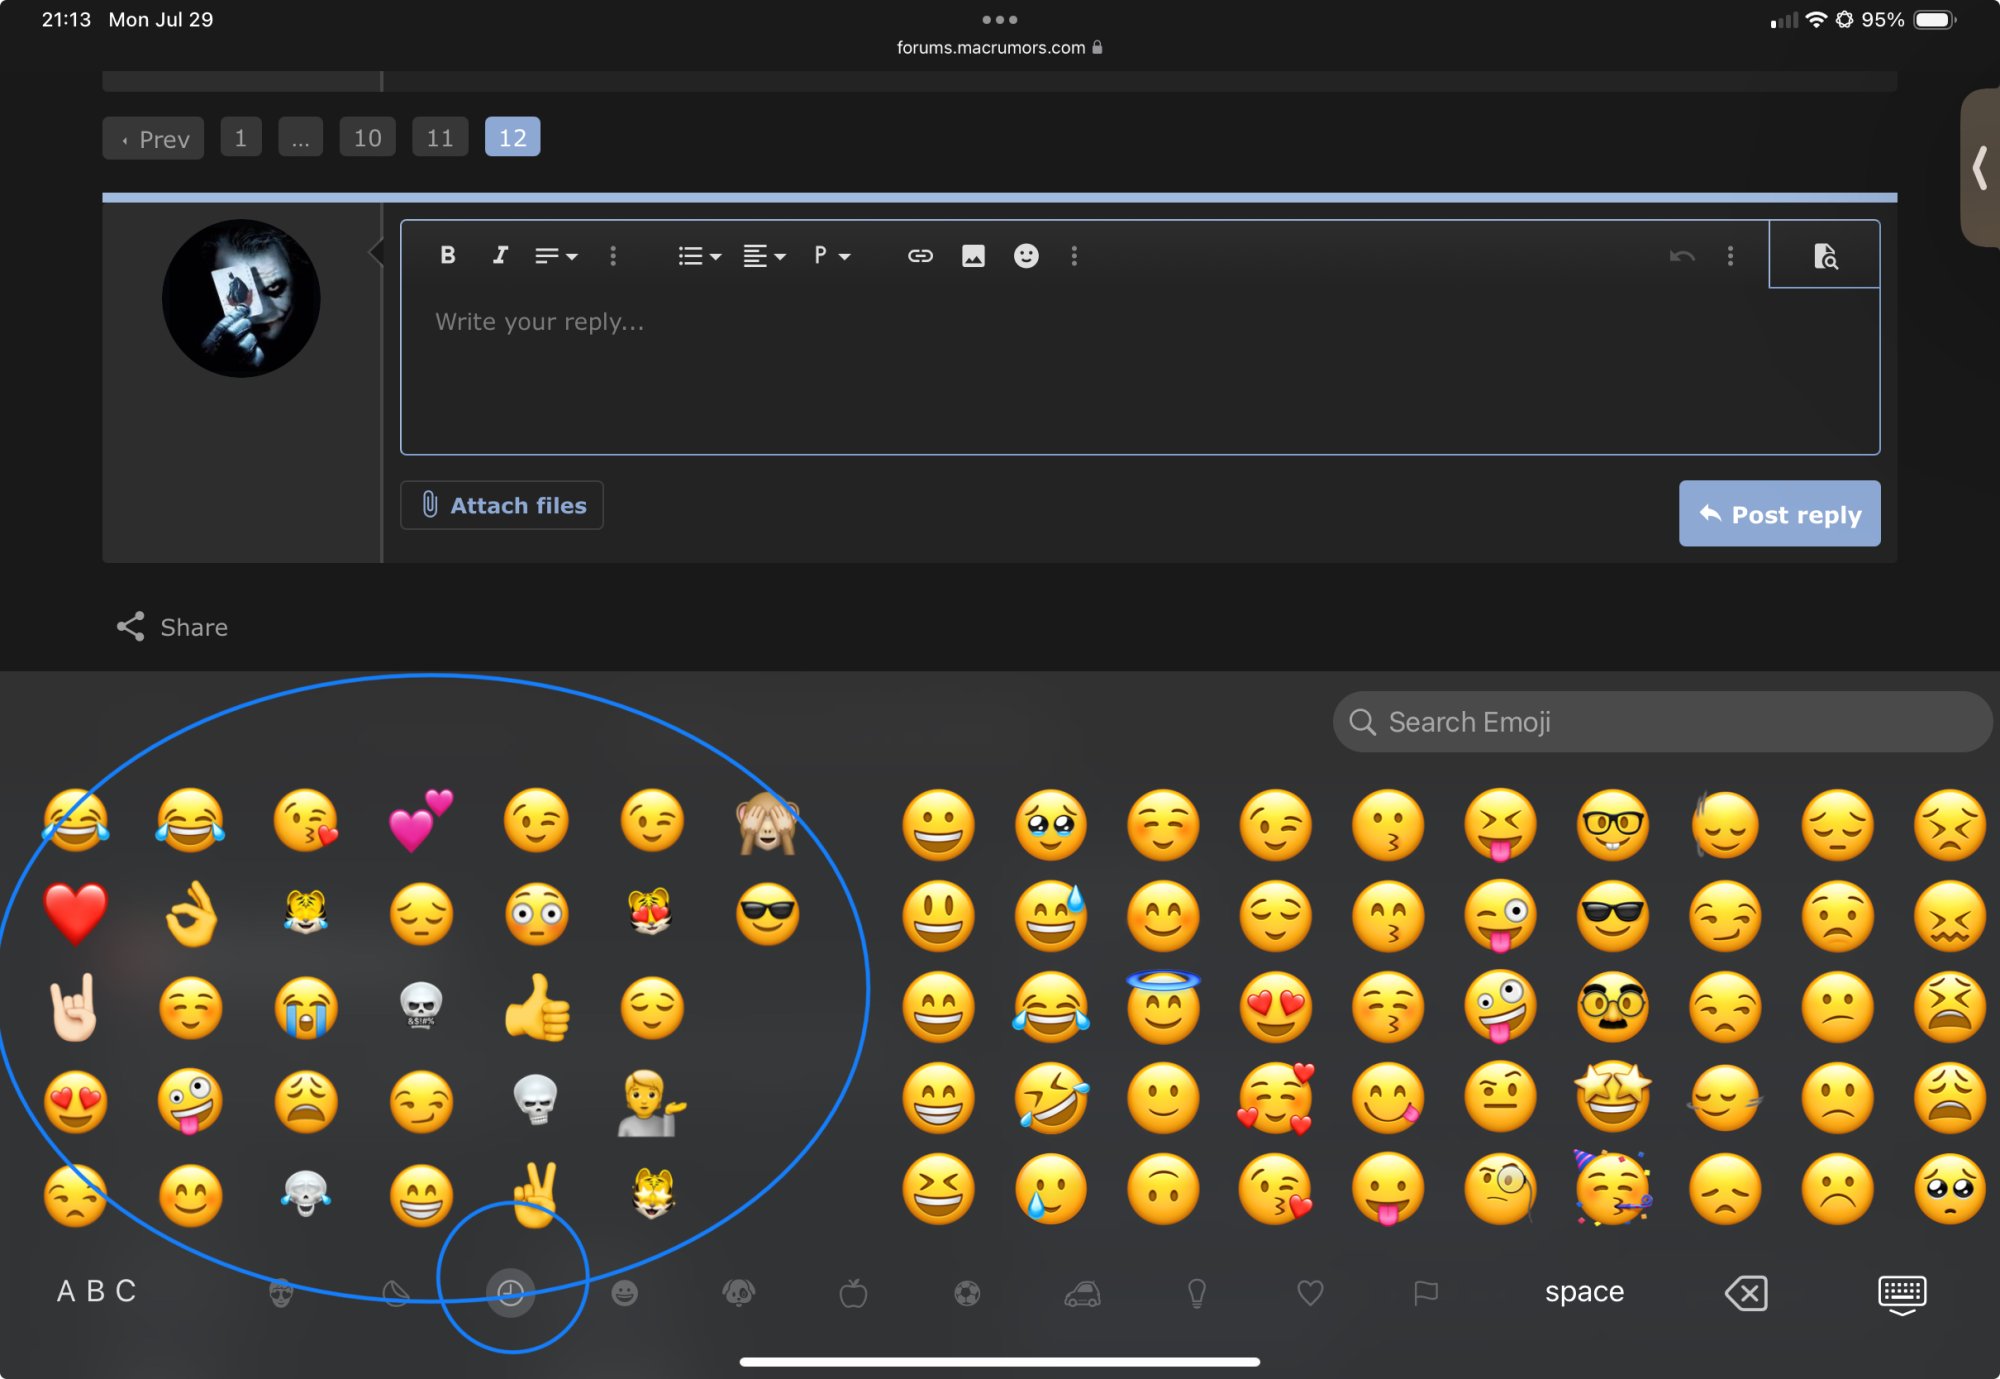This screenshot has height=1379, width=2000.
Task: Focus the Search Emoji field
Action: 1660,722
